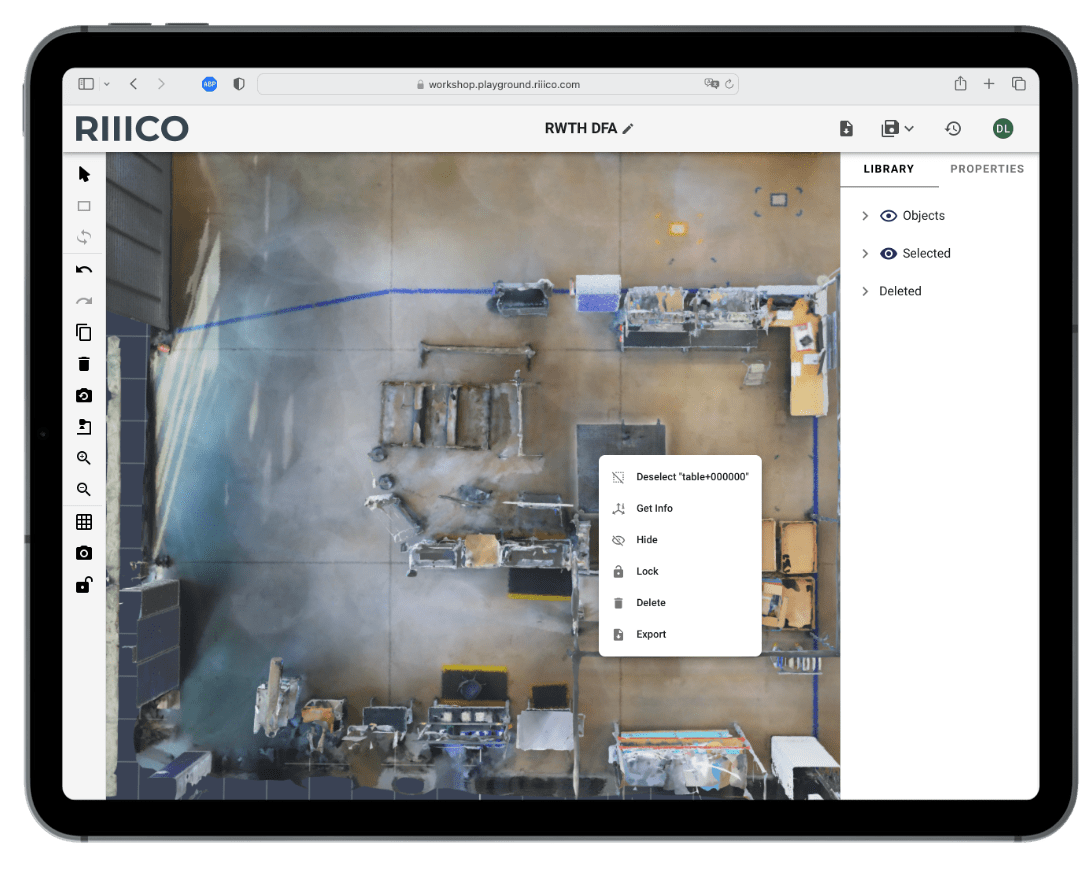The height and width of the screenshot is (875, 1081).
Task: Choose Export from context menu
Action: (680, 634)
